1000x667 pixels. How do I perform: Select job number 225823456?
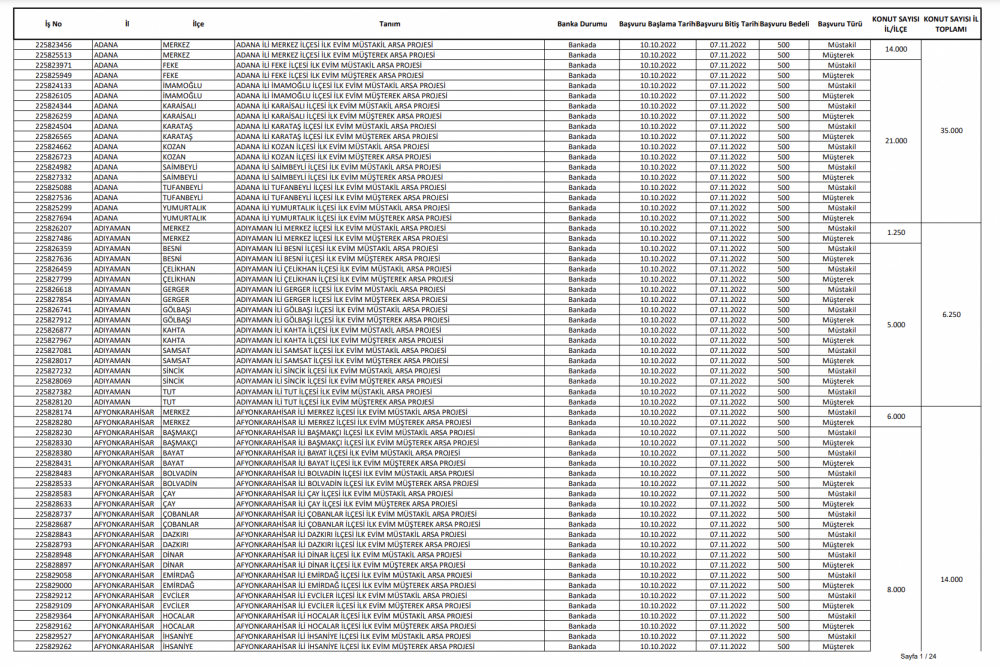point(54,45)
